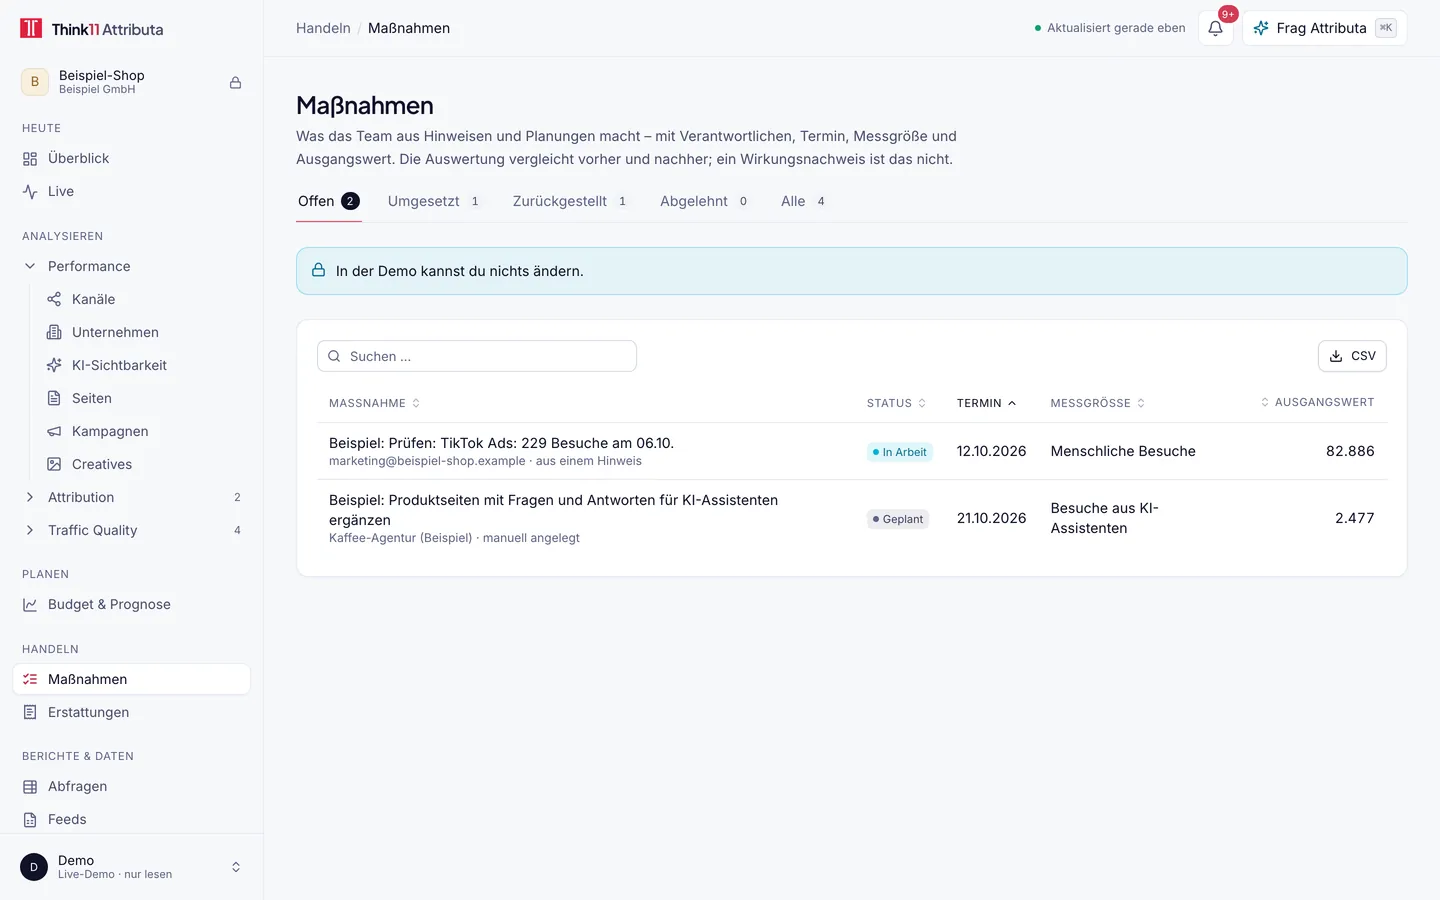The image size is (1440, 900).
Task: Open the TikTok Ads Maßnahme row
Action: (852, 451)
